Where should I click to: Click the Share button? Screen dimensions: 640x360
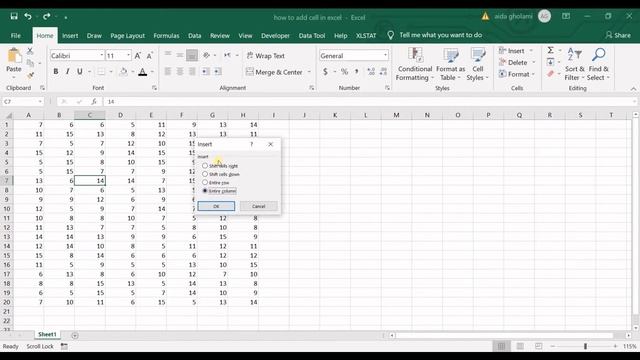click(x=618, y=35)
